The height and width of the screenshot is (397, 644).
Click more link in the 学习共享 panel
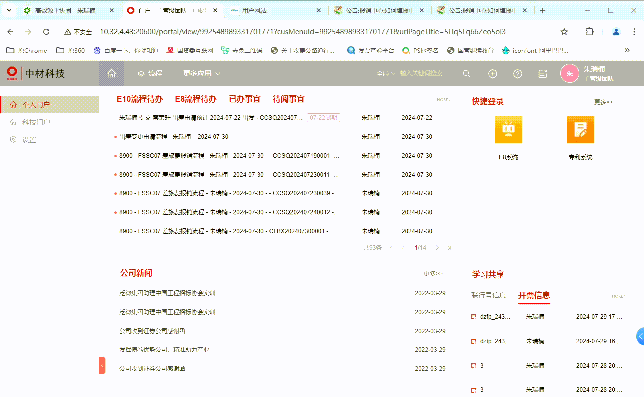618,296
